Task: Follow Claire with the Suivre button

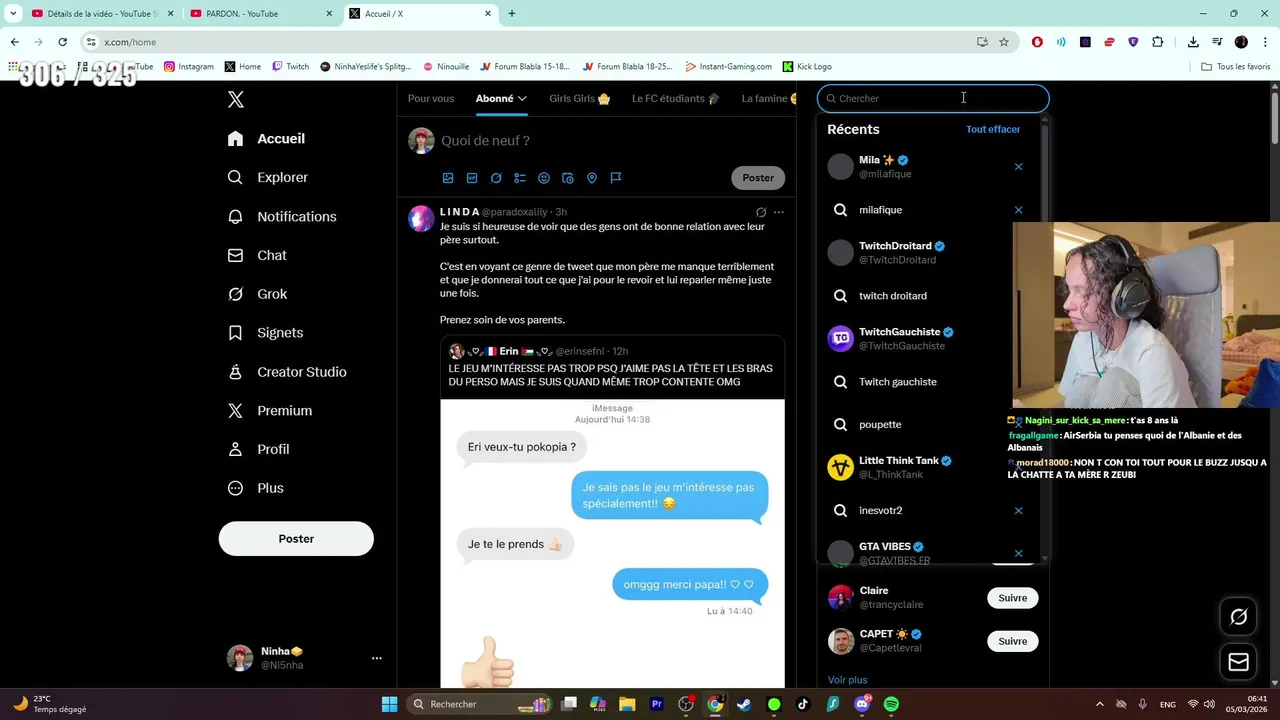Action: (x=1012, y=598)
